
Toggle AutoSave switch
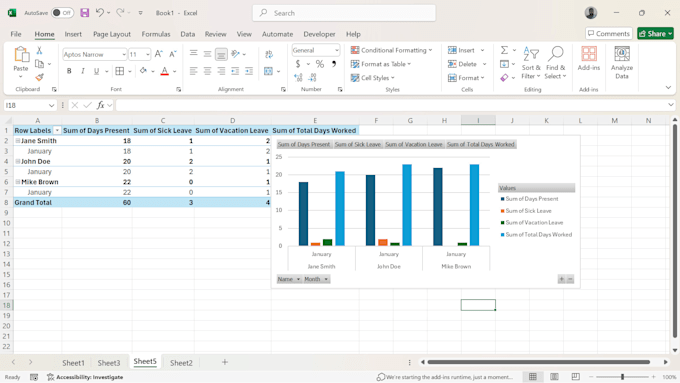(62, 13)
